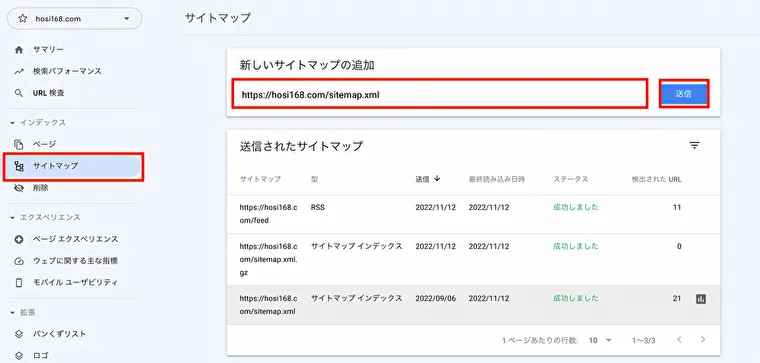The width and height of the screenshot is (760, 363).
Task: Click the 削除 crossed-eye icon
Action: tap(19, 188)
